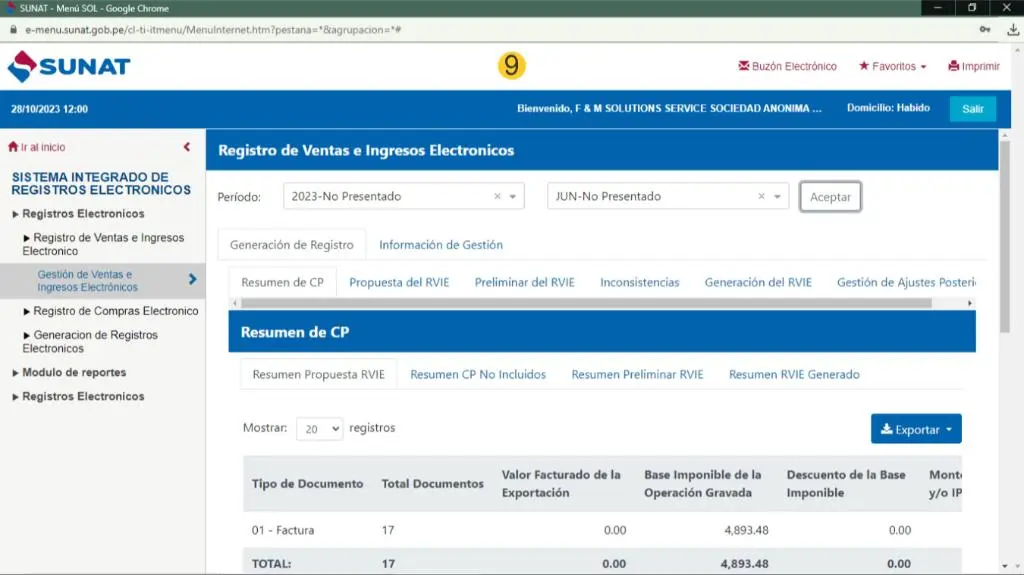The width and height of the screenshot is (1024, 575).
Task: Open Buzón Electrónico mailbox
Action: (x=787, y=67)
